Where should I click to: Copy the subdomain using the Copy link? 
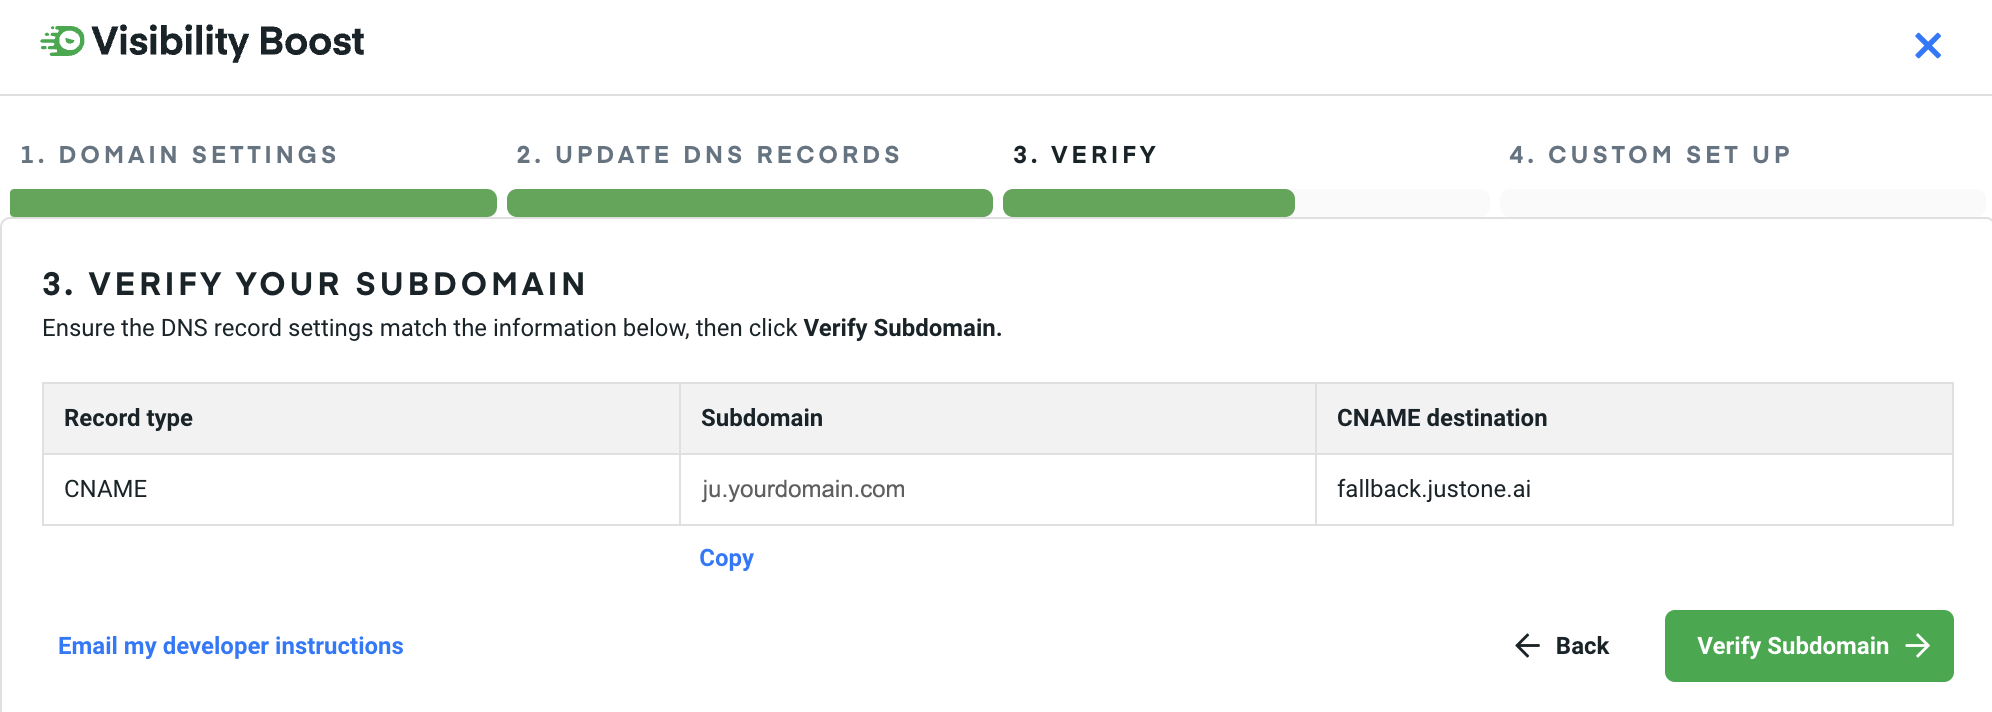pyautogui.click(x=726, y=558)
